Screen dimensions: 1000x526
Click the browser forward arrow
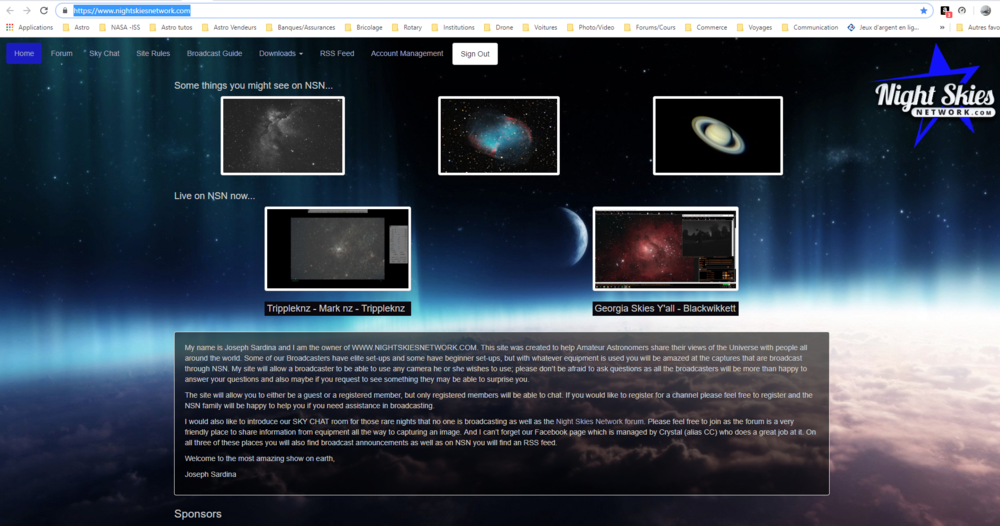click(27, 10)
